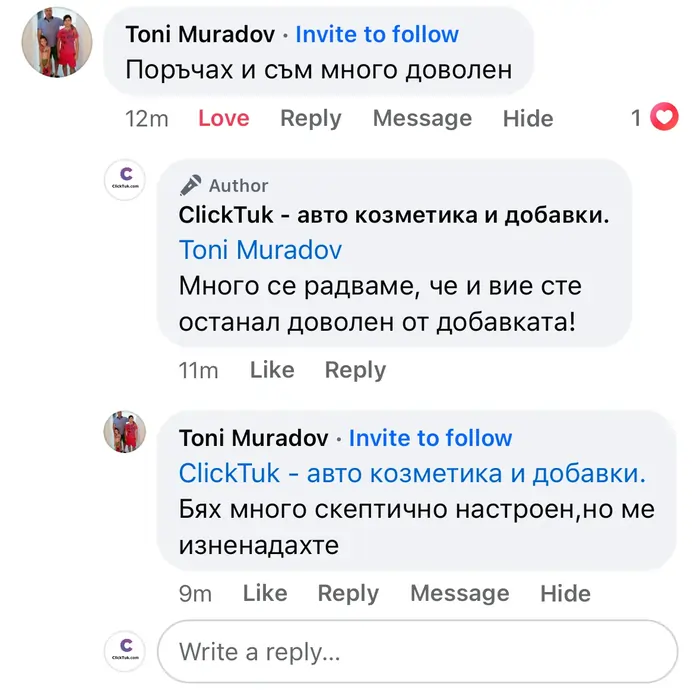
Task: Toggle Like on ClickTuk's reply
Action: click(272, 370)
